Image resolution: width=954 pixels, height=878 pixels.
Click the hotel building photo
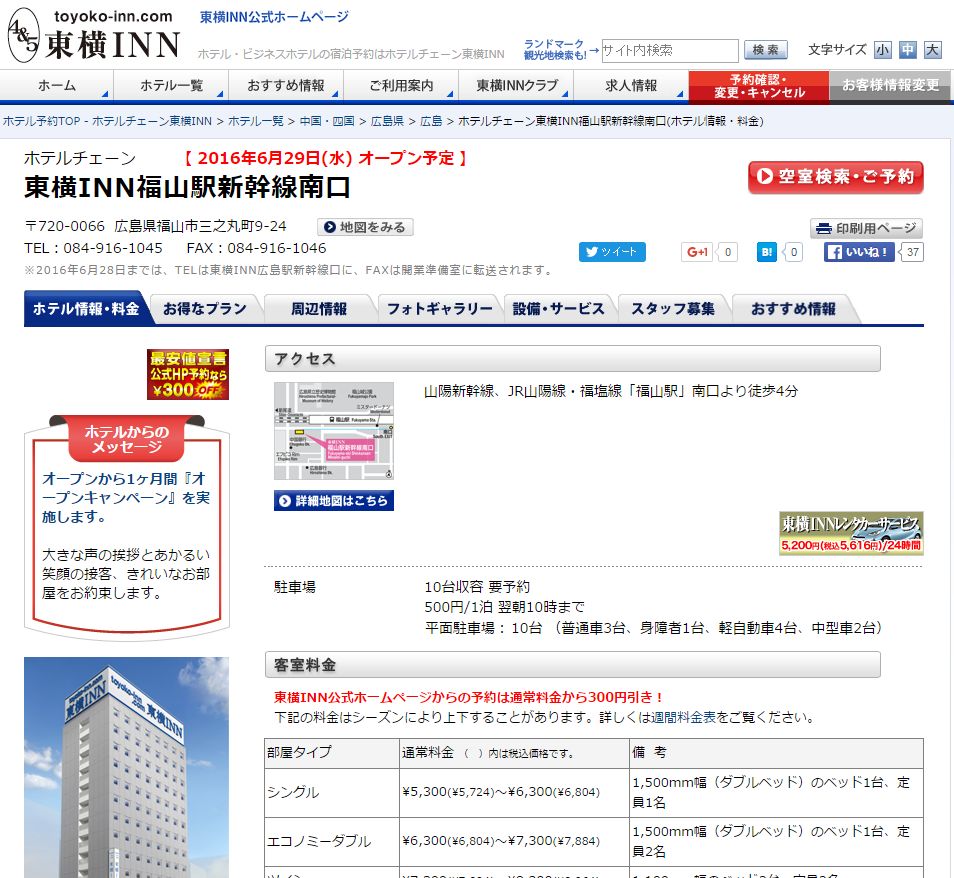coord(127,767)
